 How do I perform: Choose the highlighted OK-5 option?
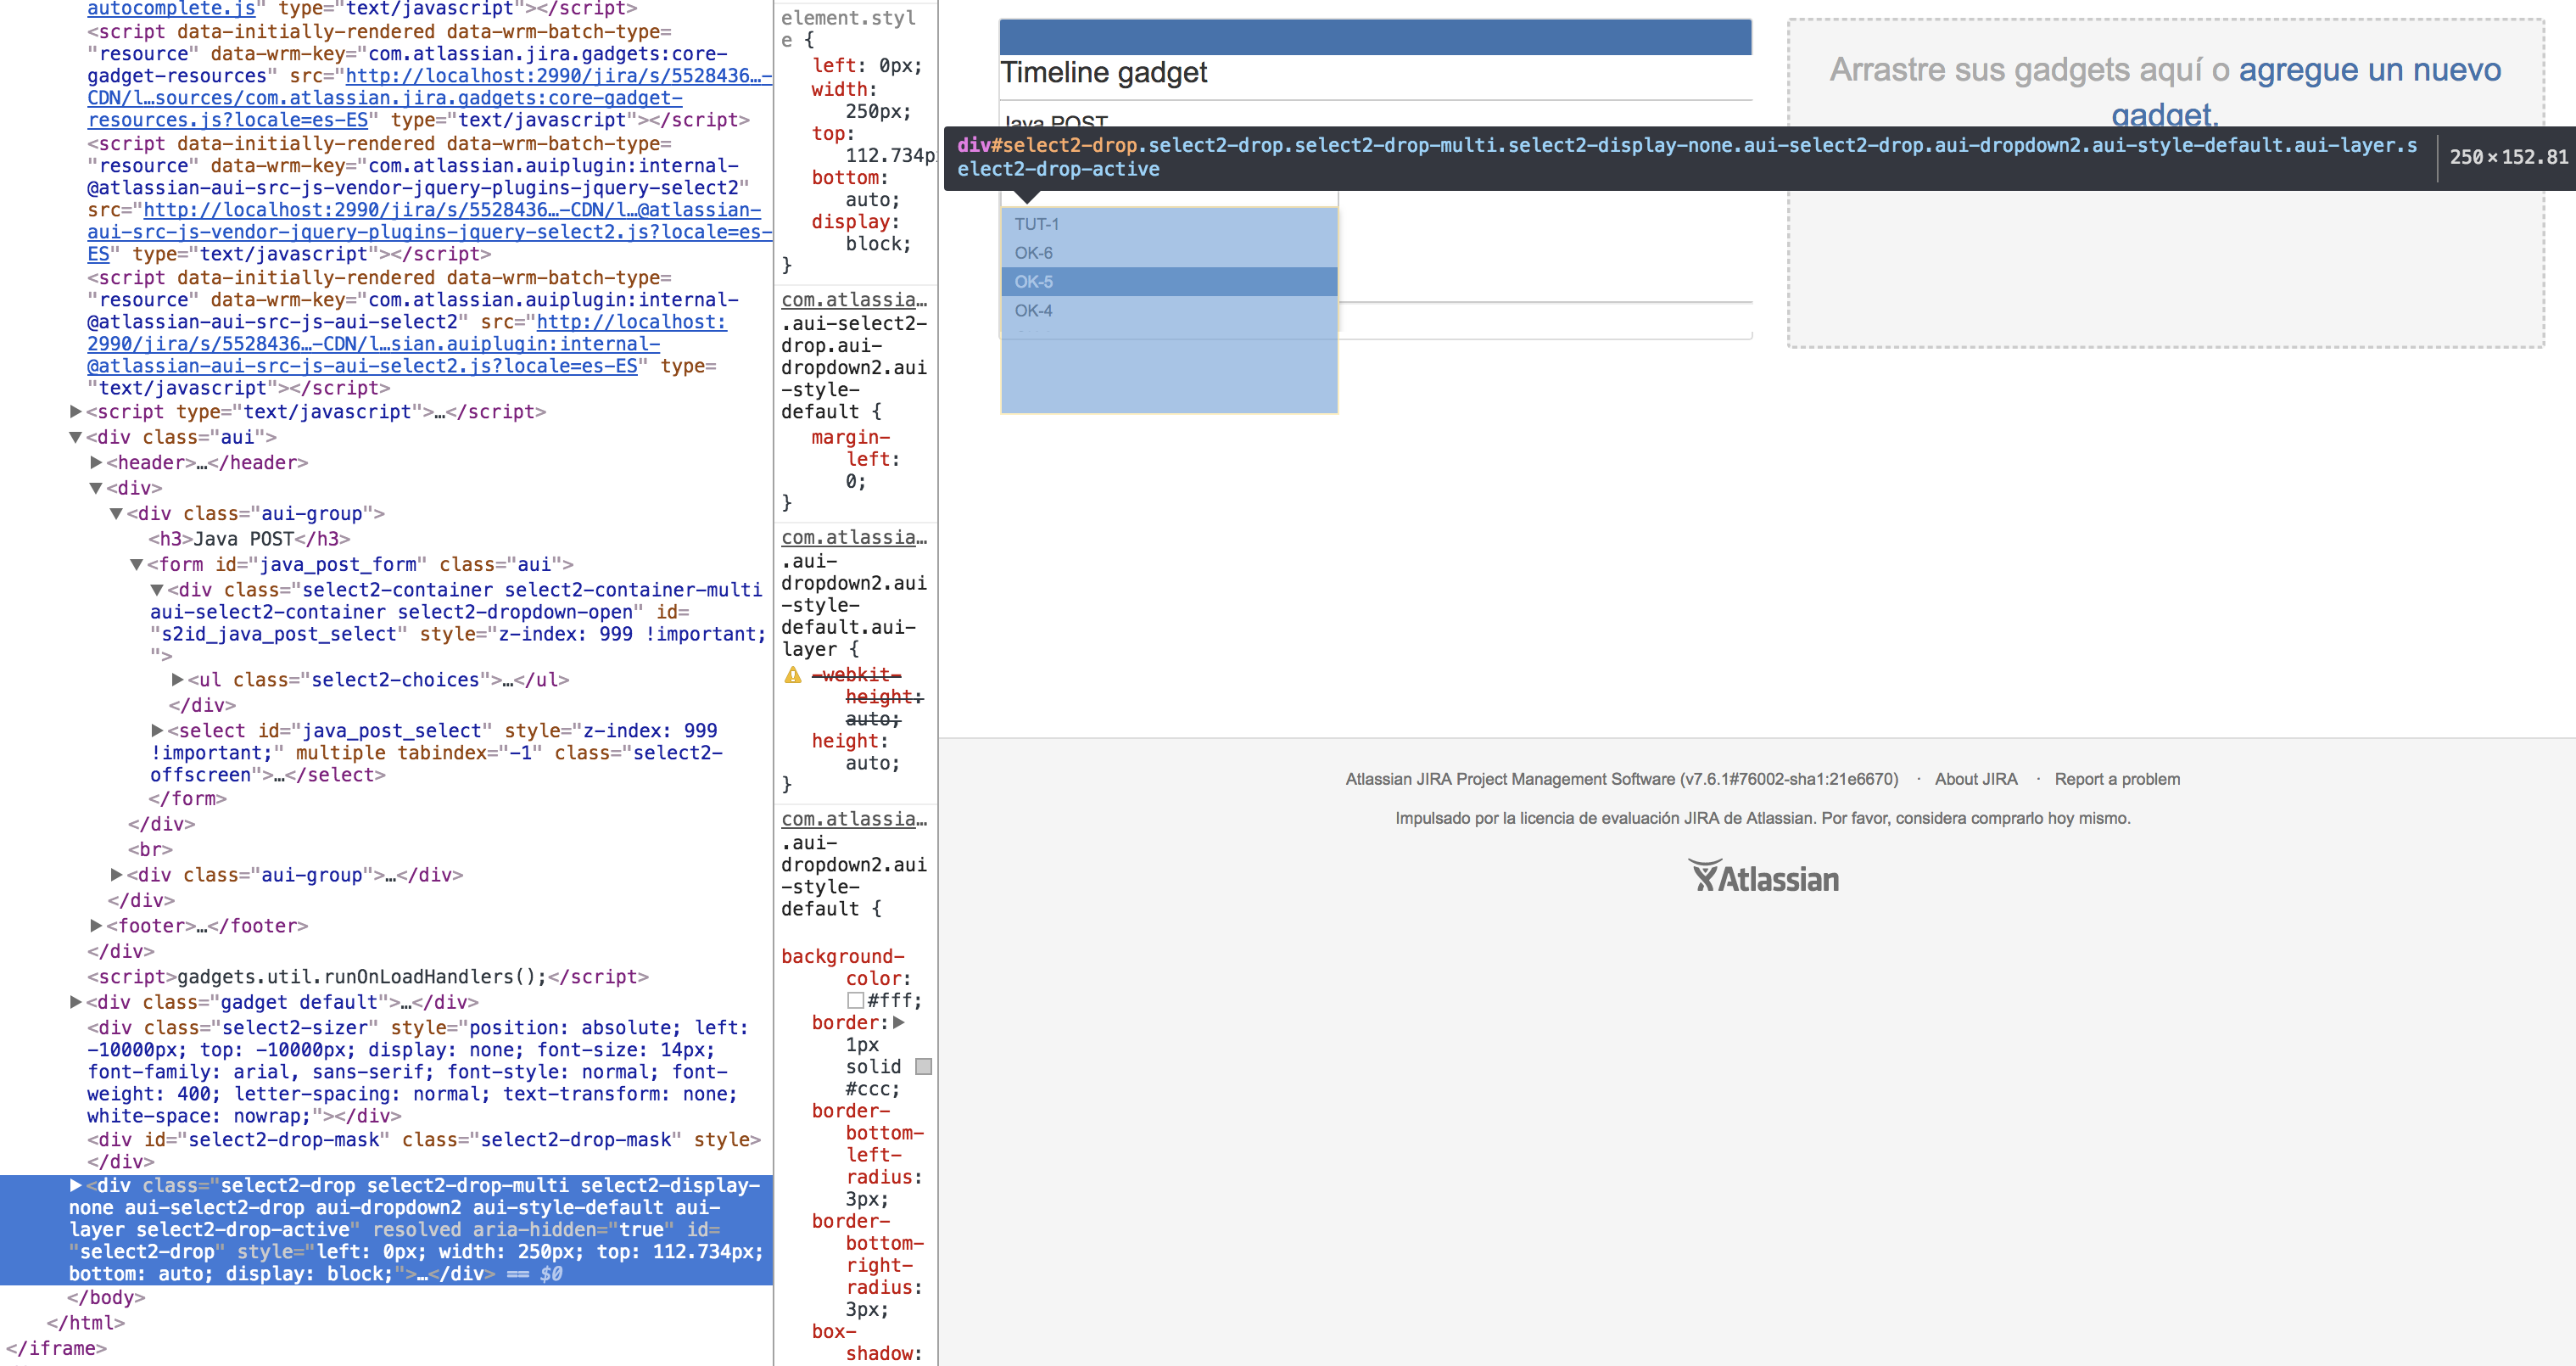point(1169,282)
